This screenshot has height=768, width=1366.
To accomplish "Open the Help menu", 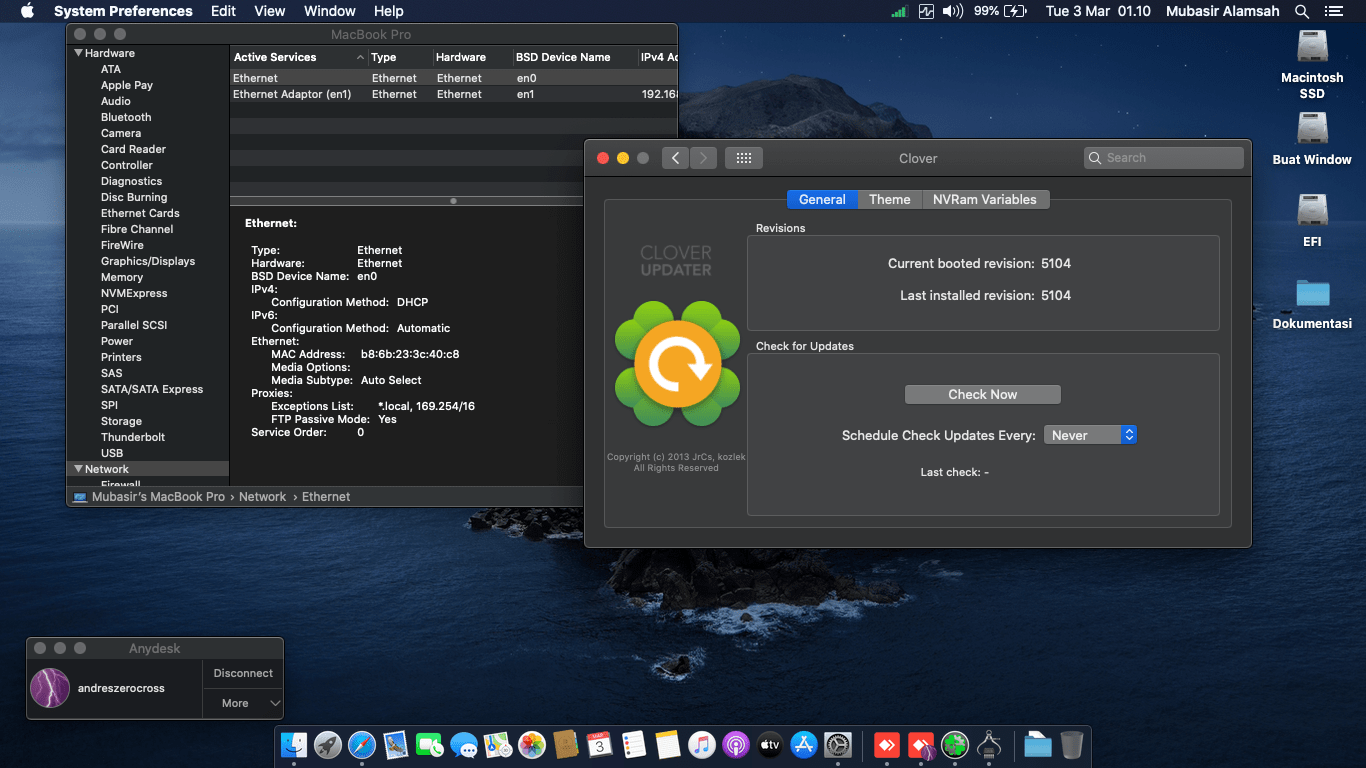I will click(x=388, y=11).
